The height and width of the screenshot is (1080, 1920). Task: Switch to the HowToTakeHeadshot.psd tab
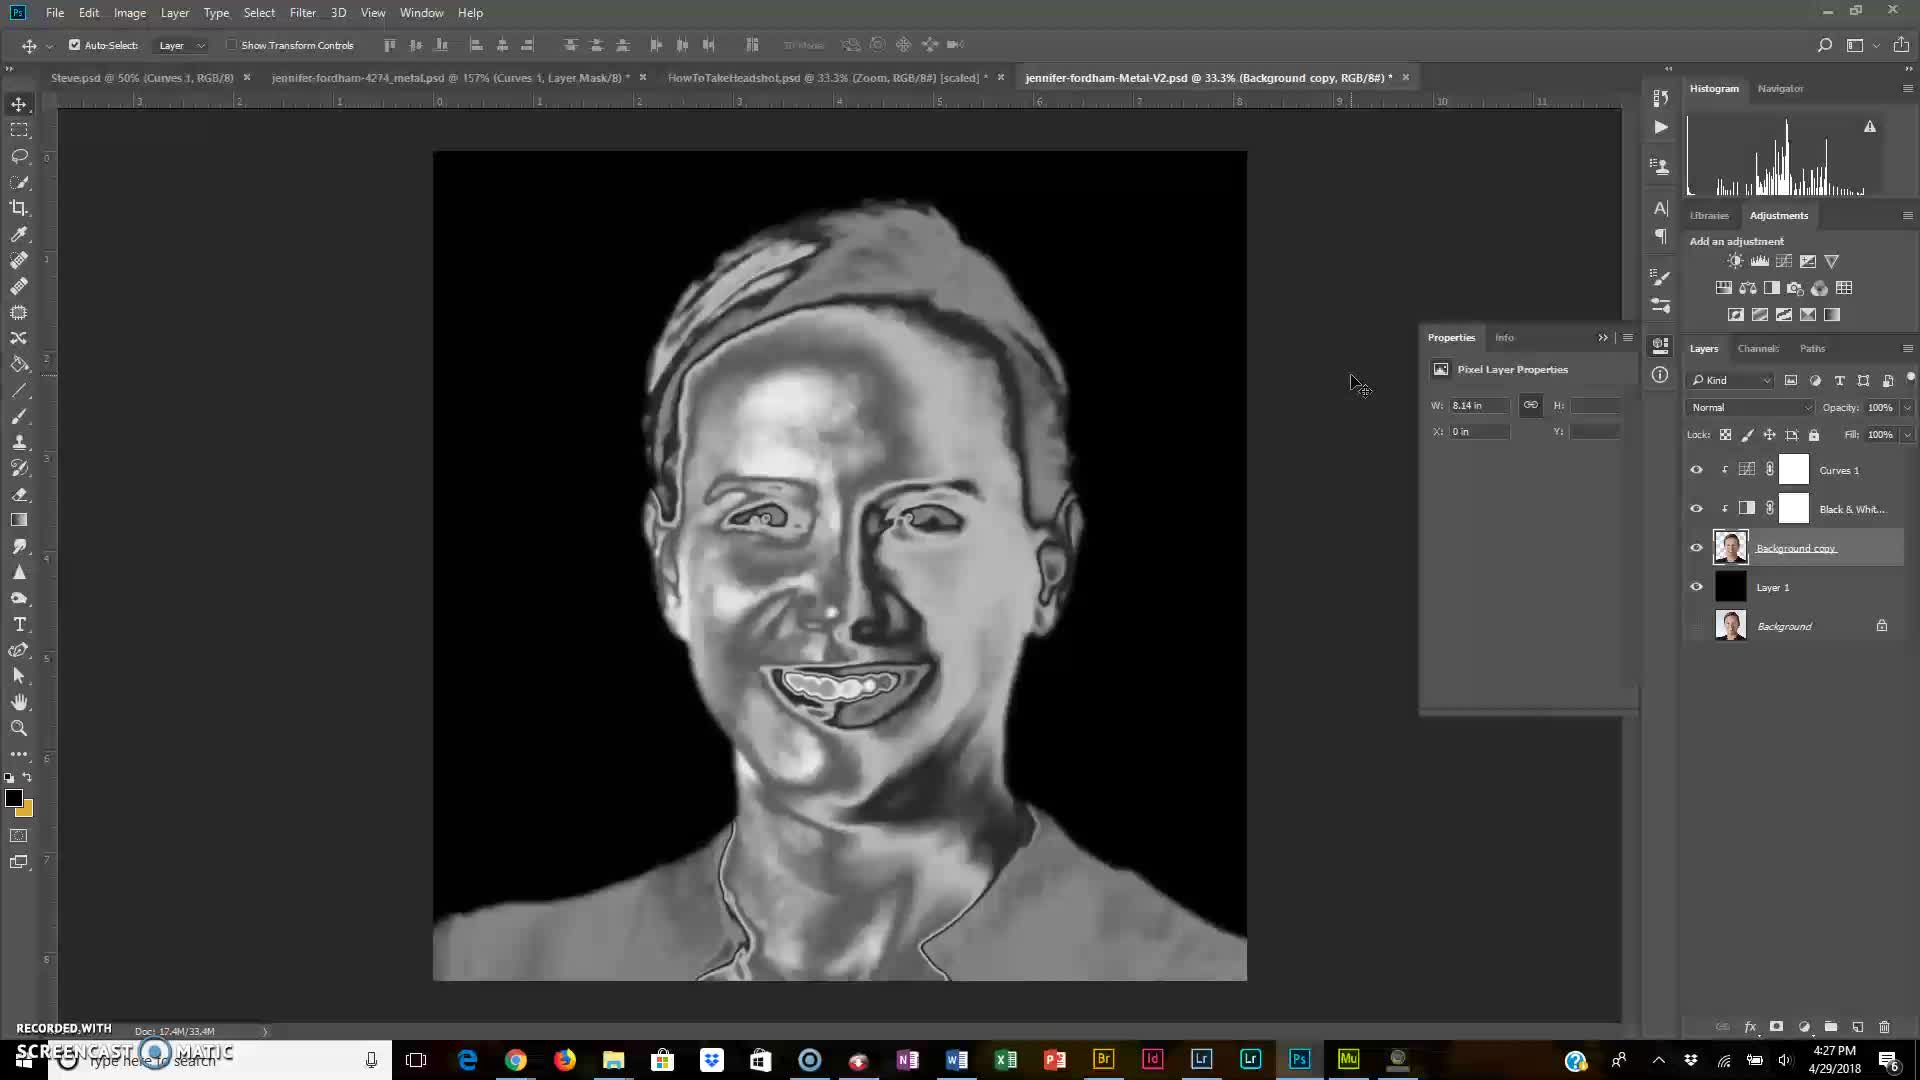pos(827,77)
